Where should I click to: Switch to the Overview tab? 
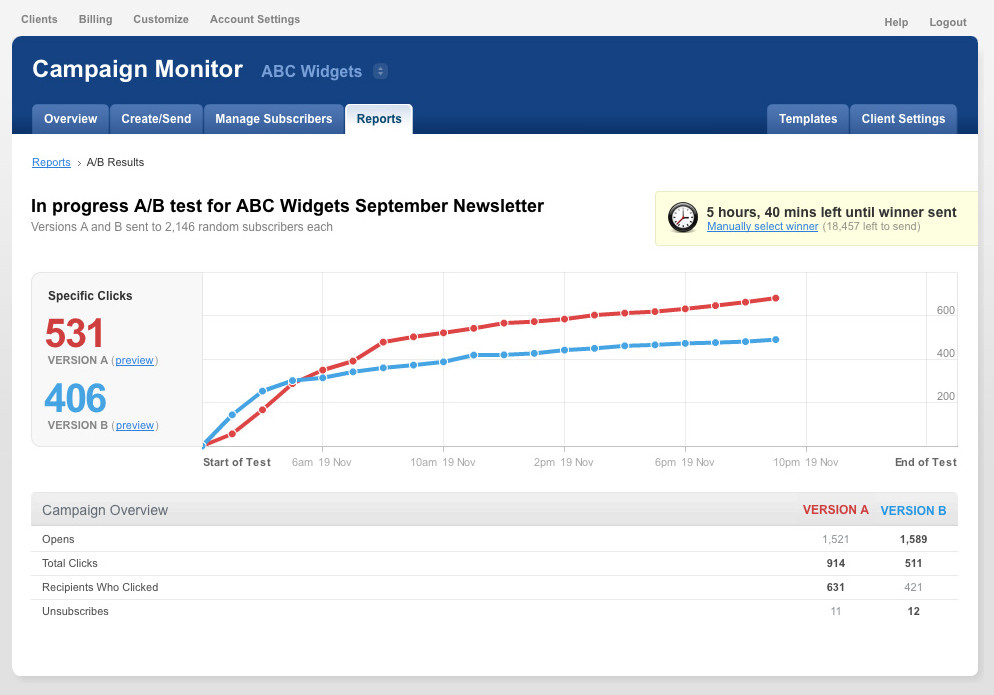[70, 119]
